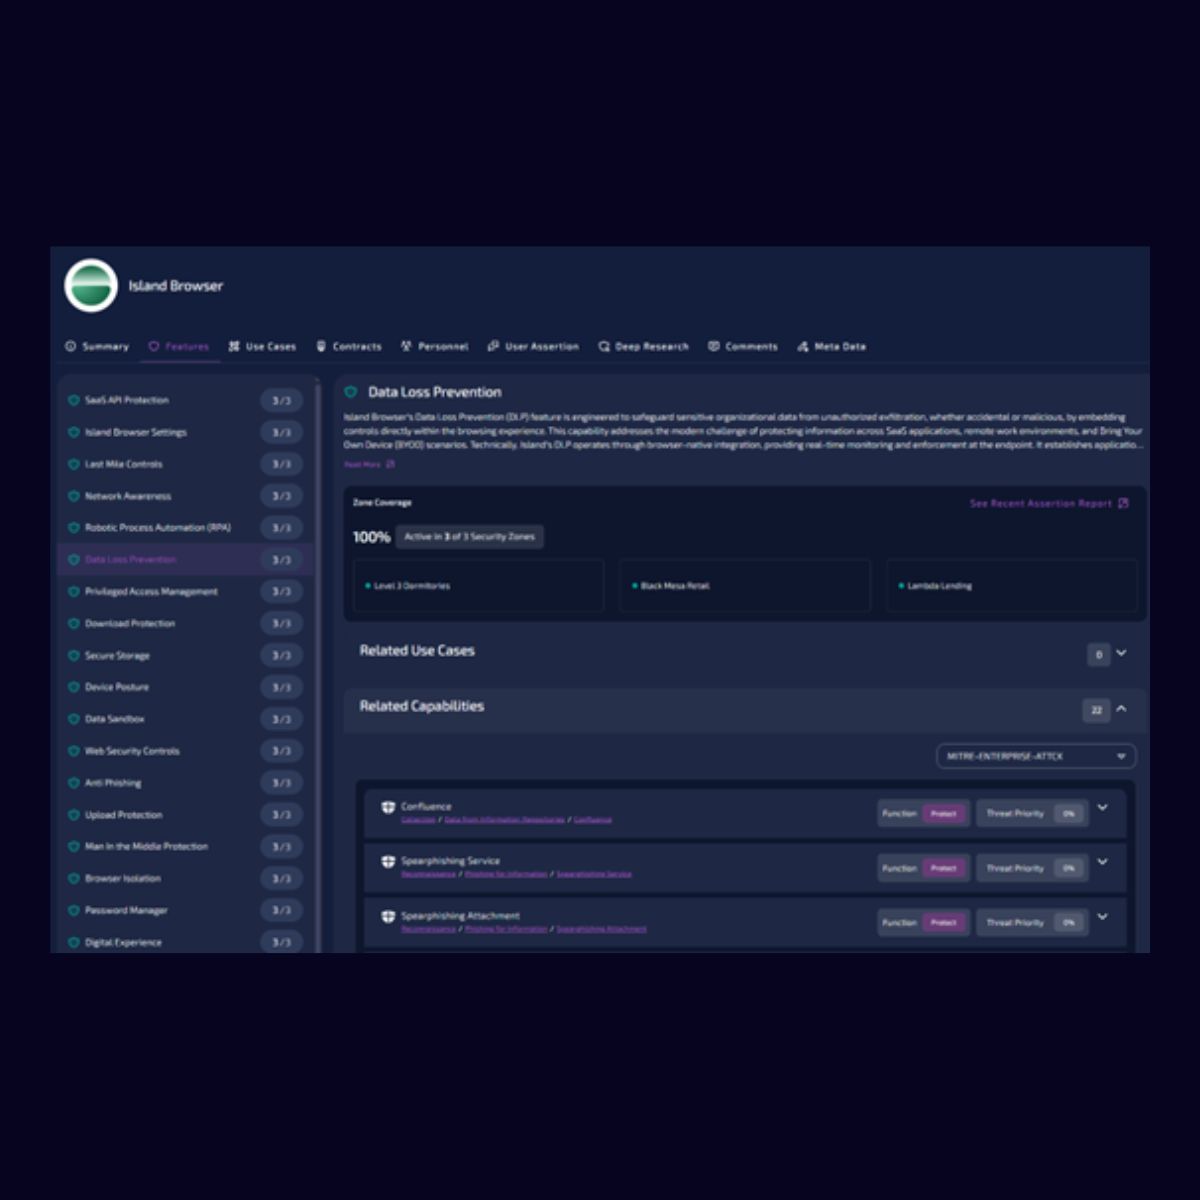Click shield icon beside Password Manager
1200x1200 pixels.
click(73, 910)
